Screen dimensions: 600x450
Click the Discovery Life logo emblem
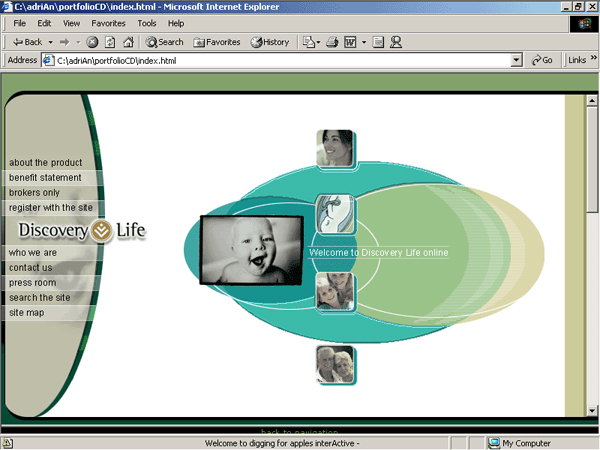point(102,232)
